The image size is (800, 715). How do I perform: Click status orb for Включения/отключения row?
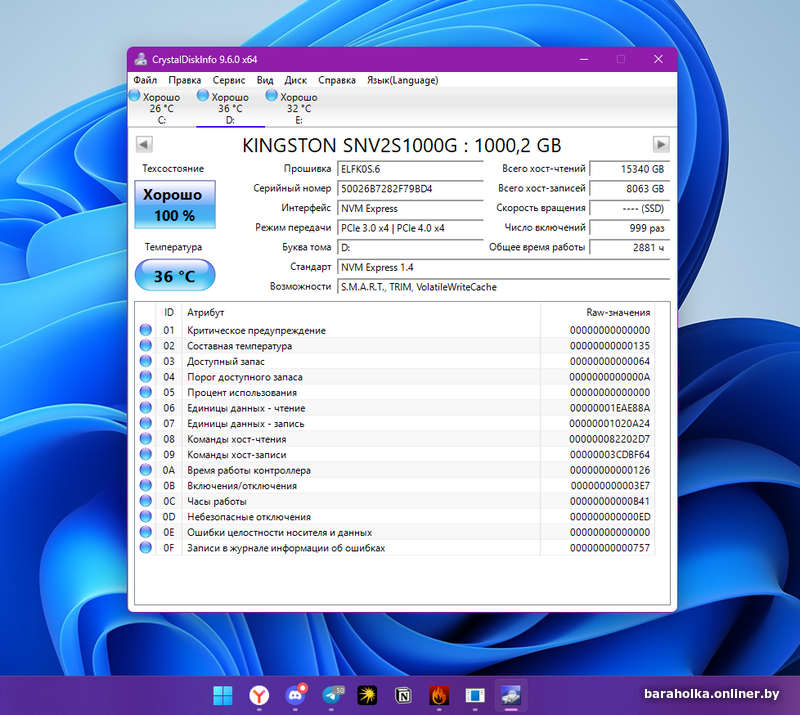[x=145, y=485]
